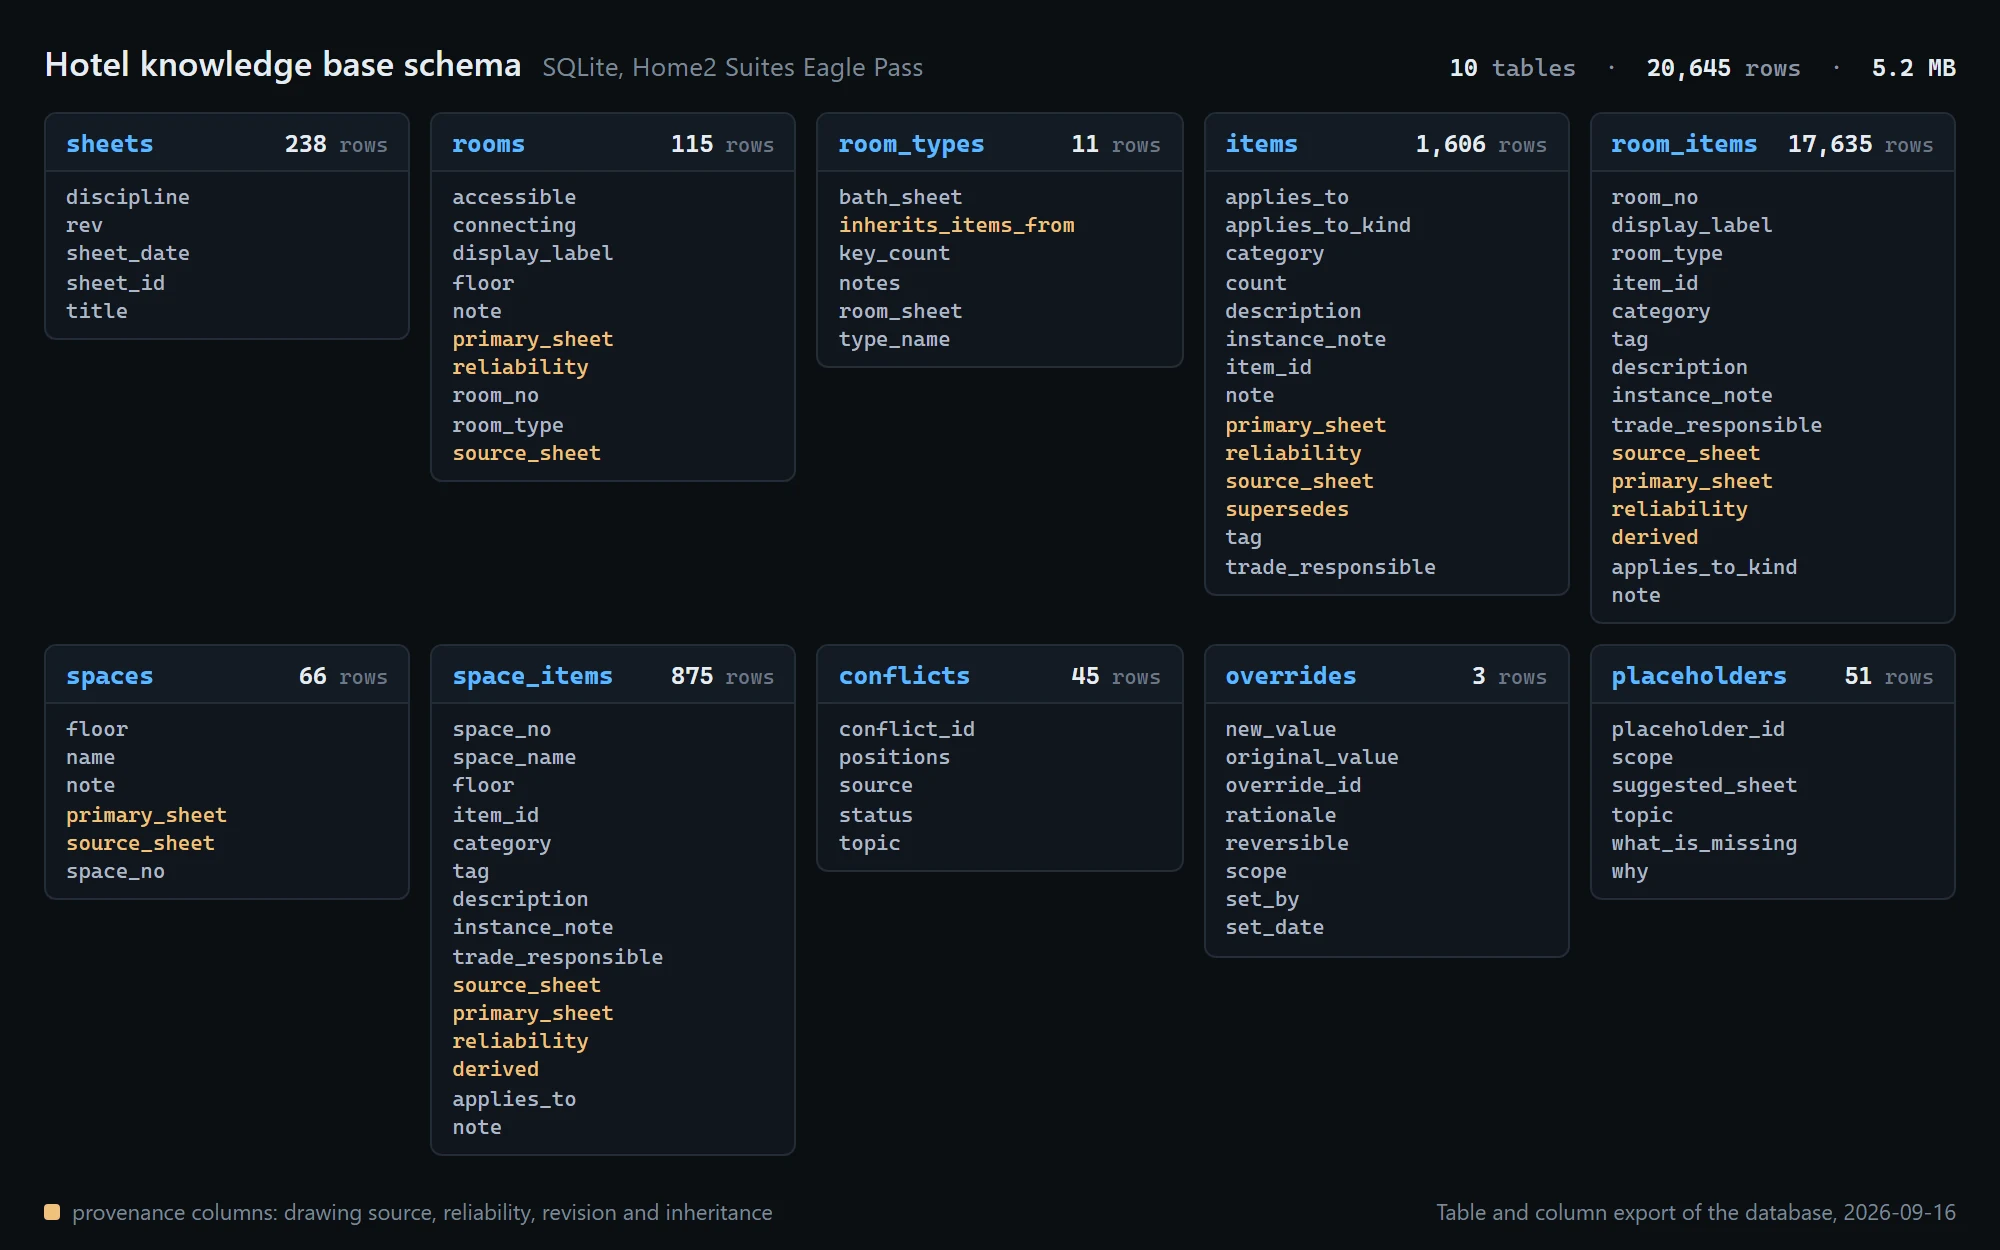This screenshot has width=2000, height=1250.
Task: Click positions column in conflicts
Action: [894, 758]
